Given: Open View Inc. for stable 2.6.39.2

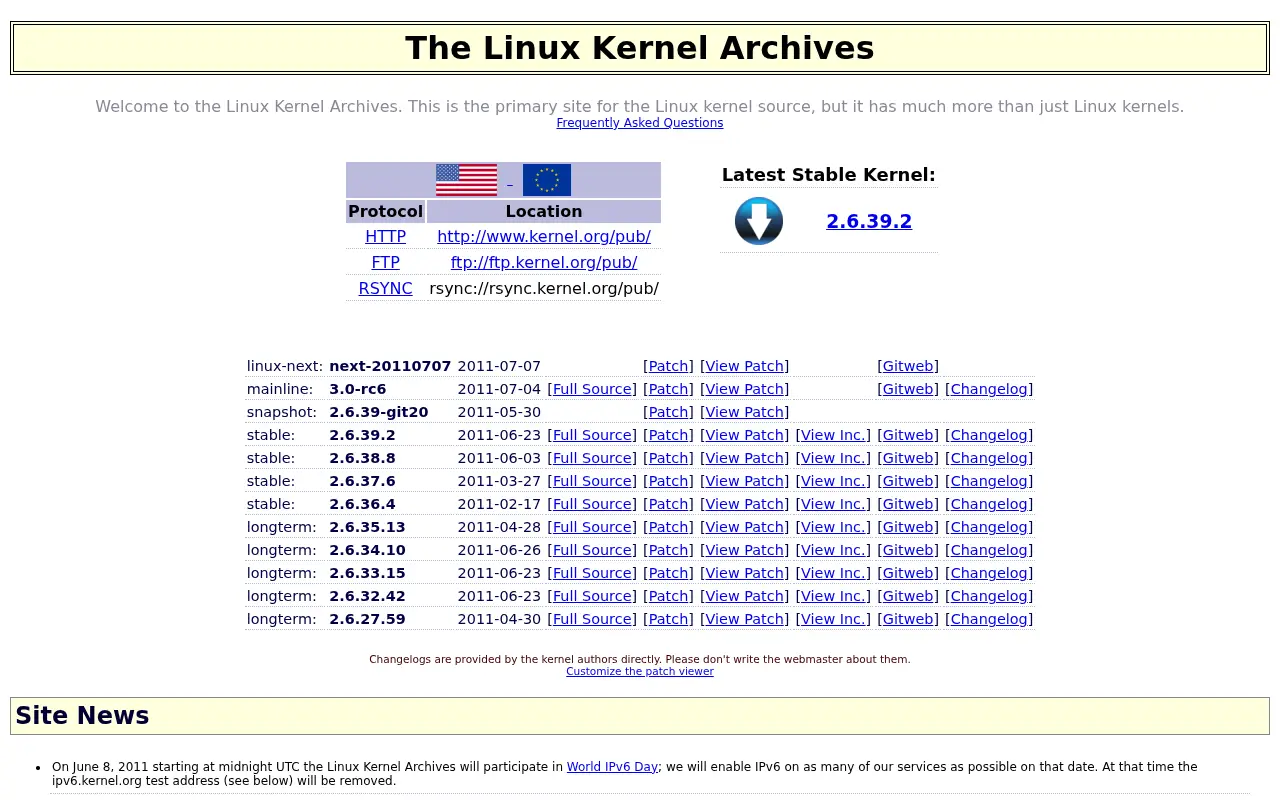Looking at the screenshot, I should (833, 435).
